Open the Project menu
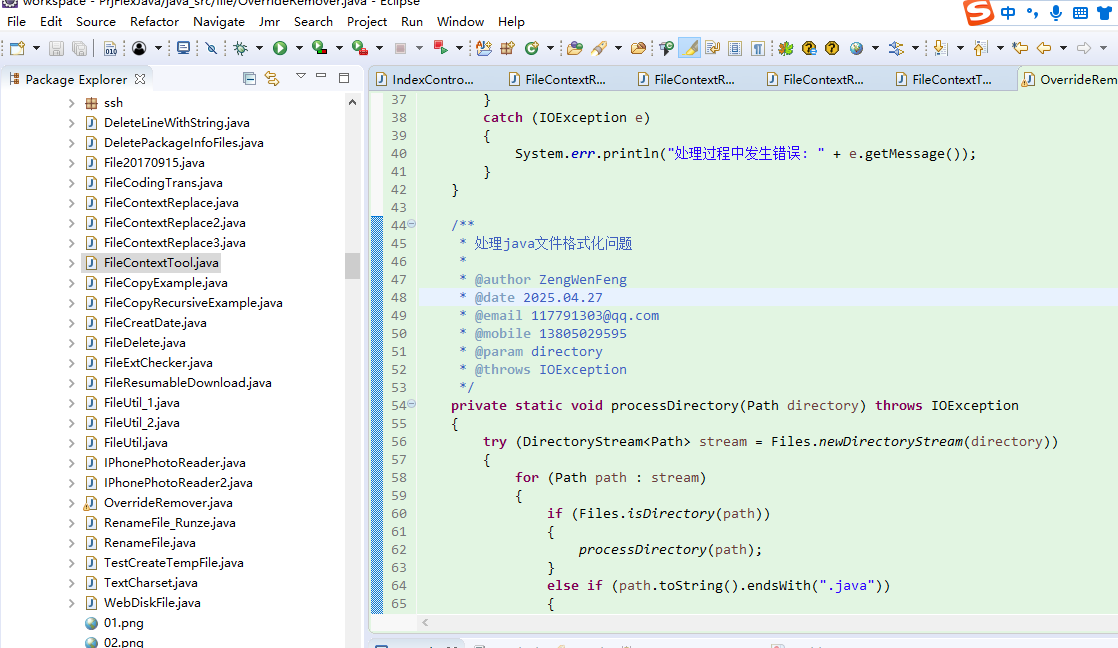The width and height of the screenshot is (1118, 648). coord(366,21)
